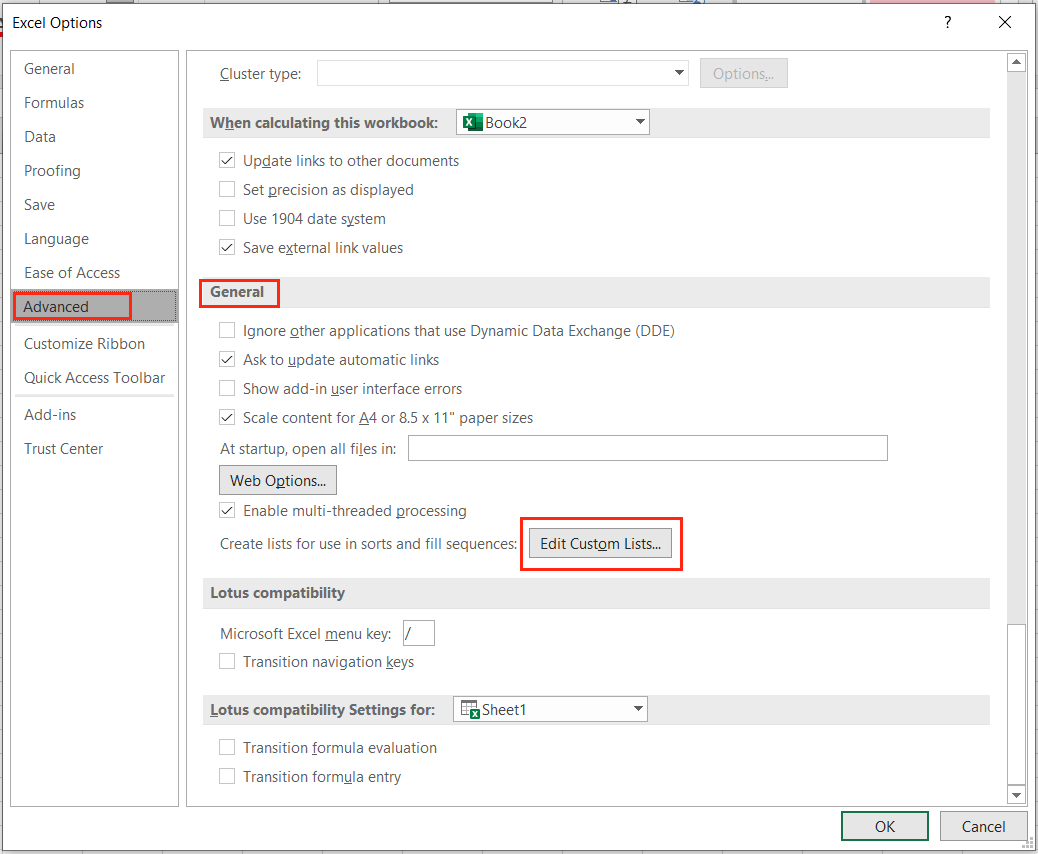Open the Book2 workbook dropdown
The width and height of the screenshot is (1038, 854).
point(553,122)
